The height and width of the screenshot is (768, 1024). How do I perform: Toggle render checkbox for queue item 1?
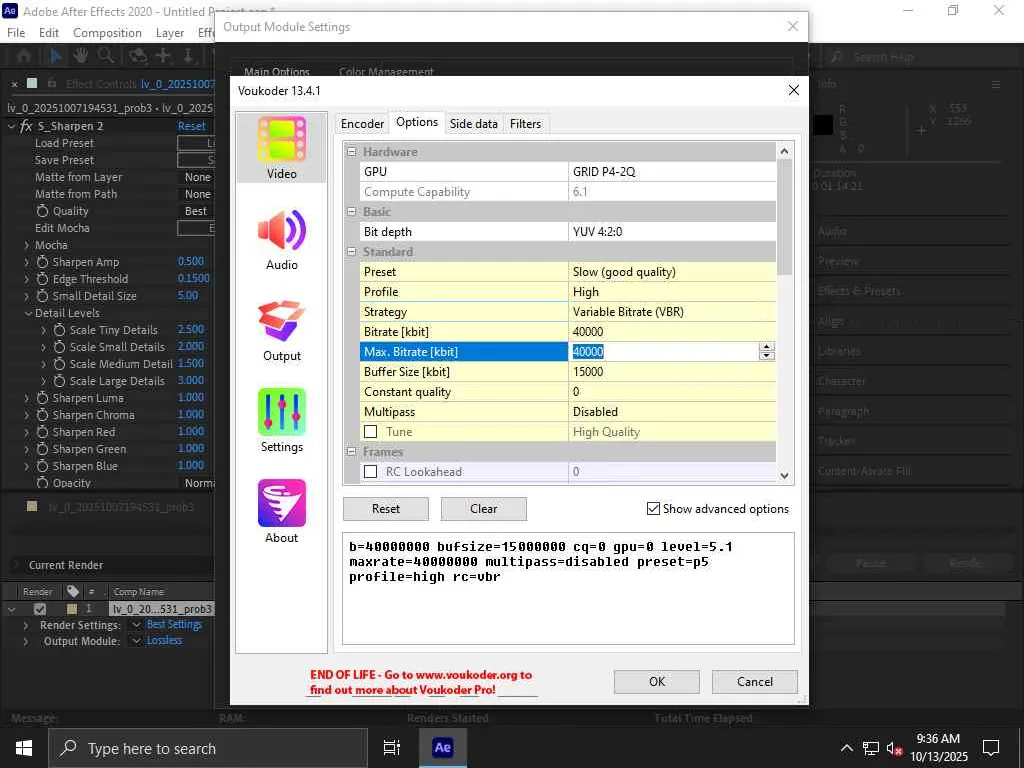pyautogui.click(x=40, y=609)
